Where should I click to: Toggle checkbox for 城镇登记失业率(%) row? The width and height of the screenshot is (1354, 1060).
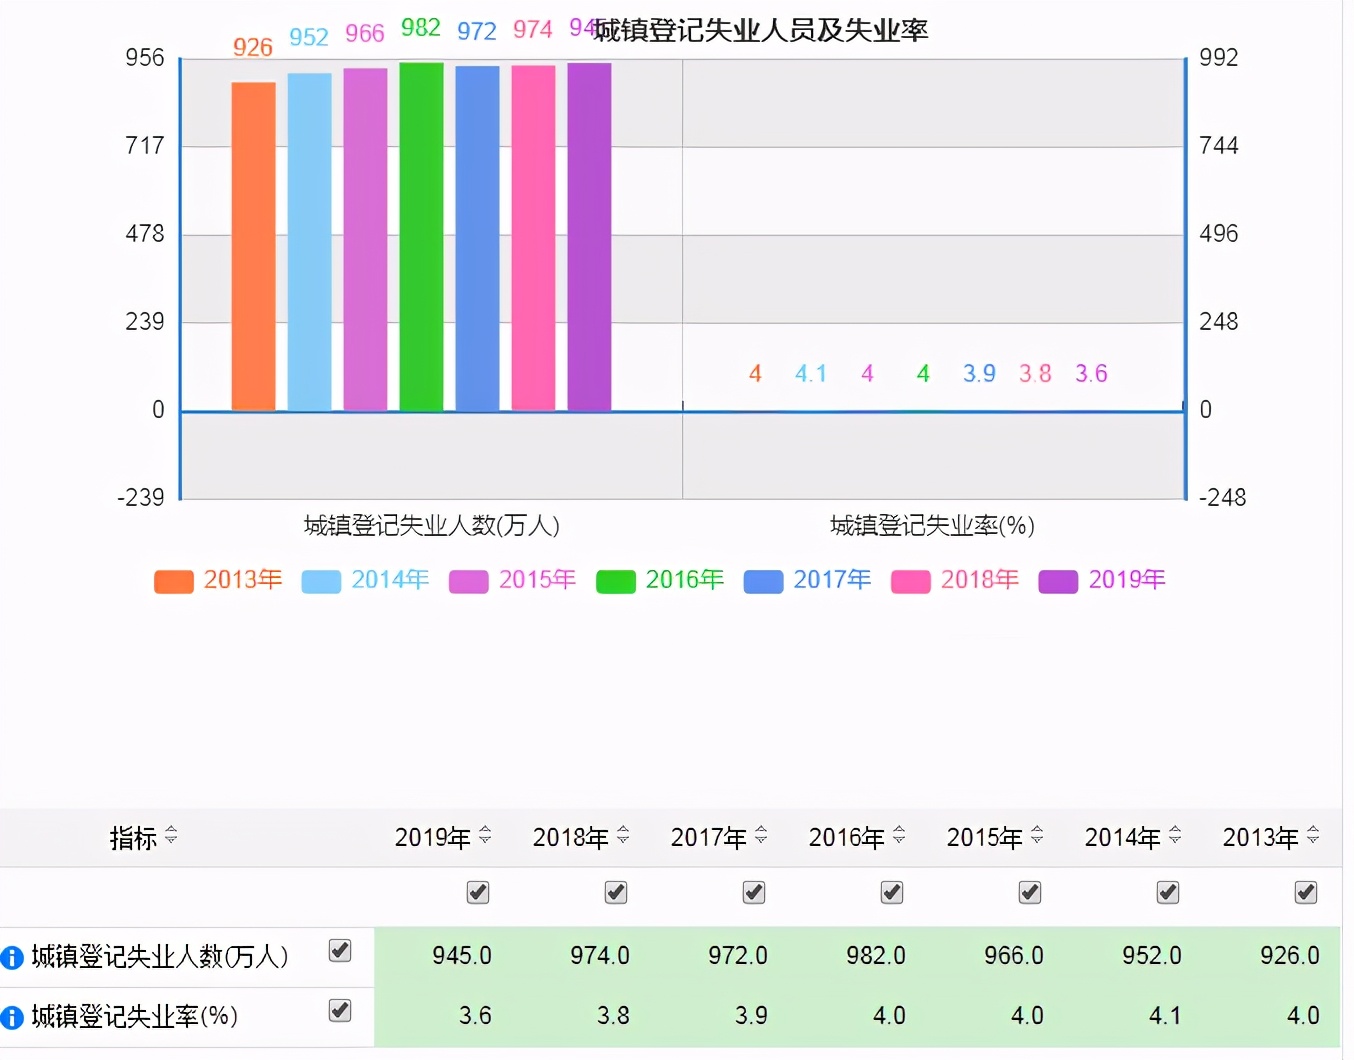click(340, 1011)
